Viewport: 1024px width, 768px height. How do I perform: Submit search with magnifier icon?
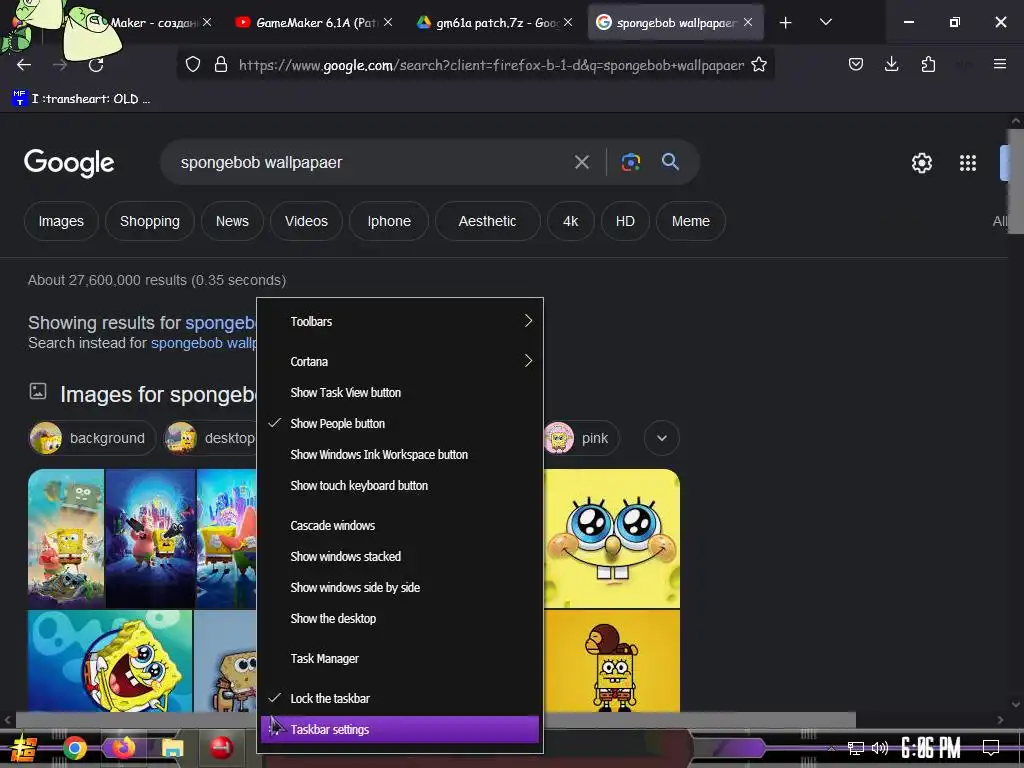pyautogui.click(x=670, y=161)
